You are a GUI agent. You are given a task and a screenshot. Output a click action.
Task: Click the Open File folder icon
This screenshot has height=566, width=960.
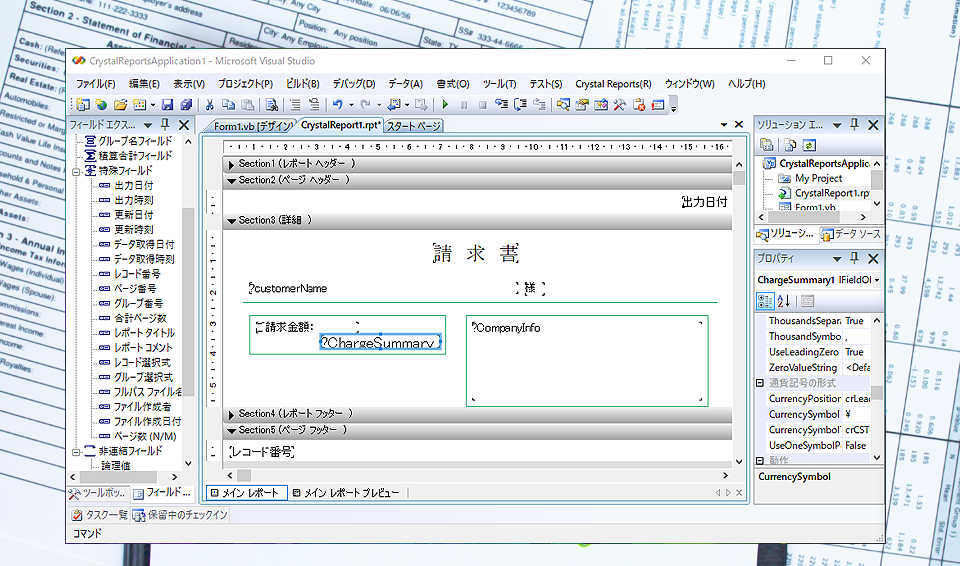pos(120,105)
